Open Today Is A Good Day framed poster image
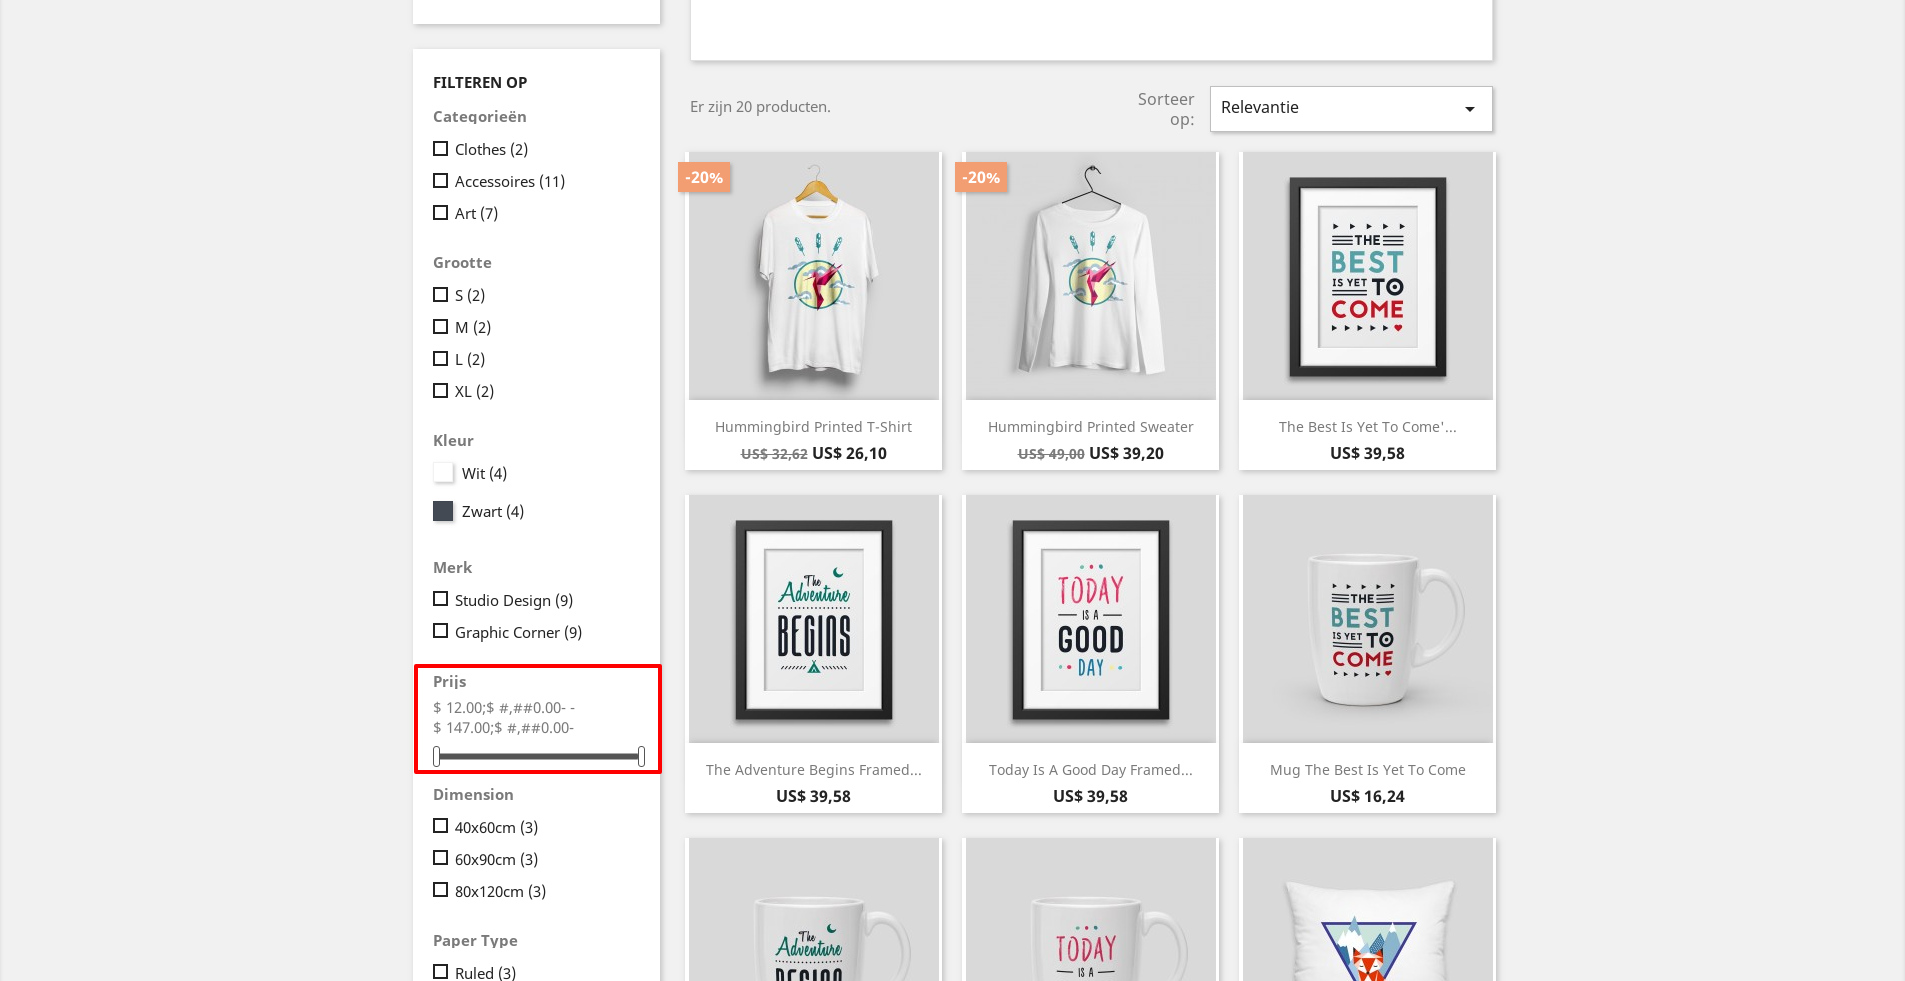Image resolution: width=1905 pixels, height=981 pixels. (1091, 619)
